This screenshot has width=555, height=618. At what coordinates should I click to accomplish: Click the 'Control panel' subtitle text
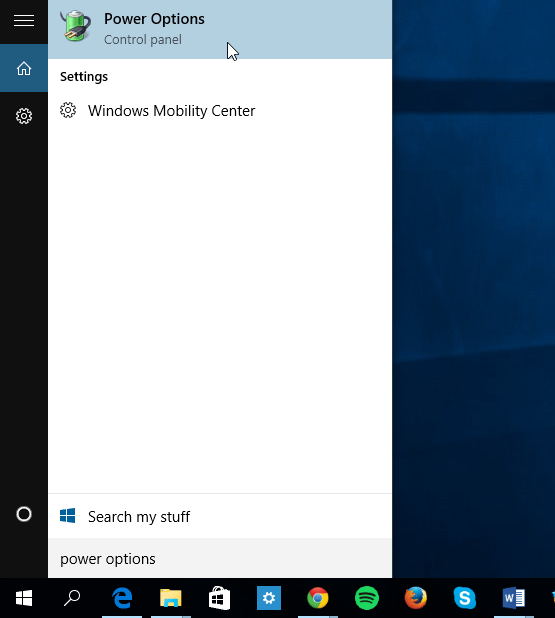[x=143, y=39]
